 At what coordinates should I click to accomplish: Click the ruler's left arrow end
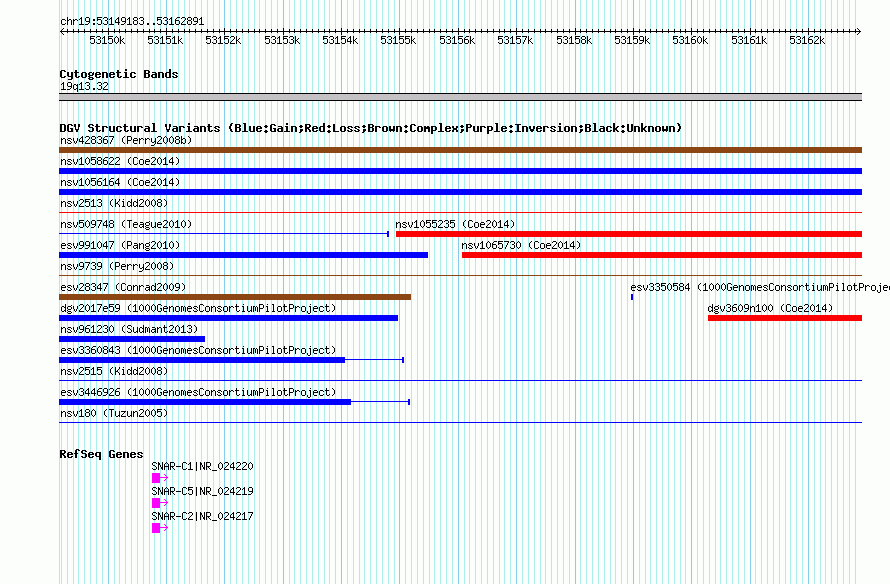point(62,31)
